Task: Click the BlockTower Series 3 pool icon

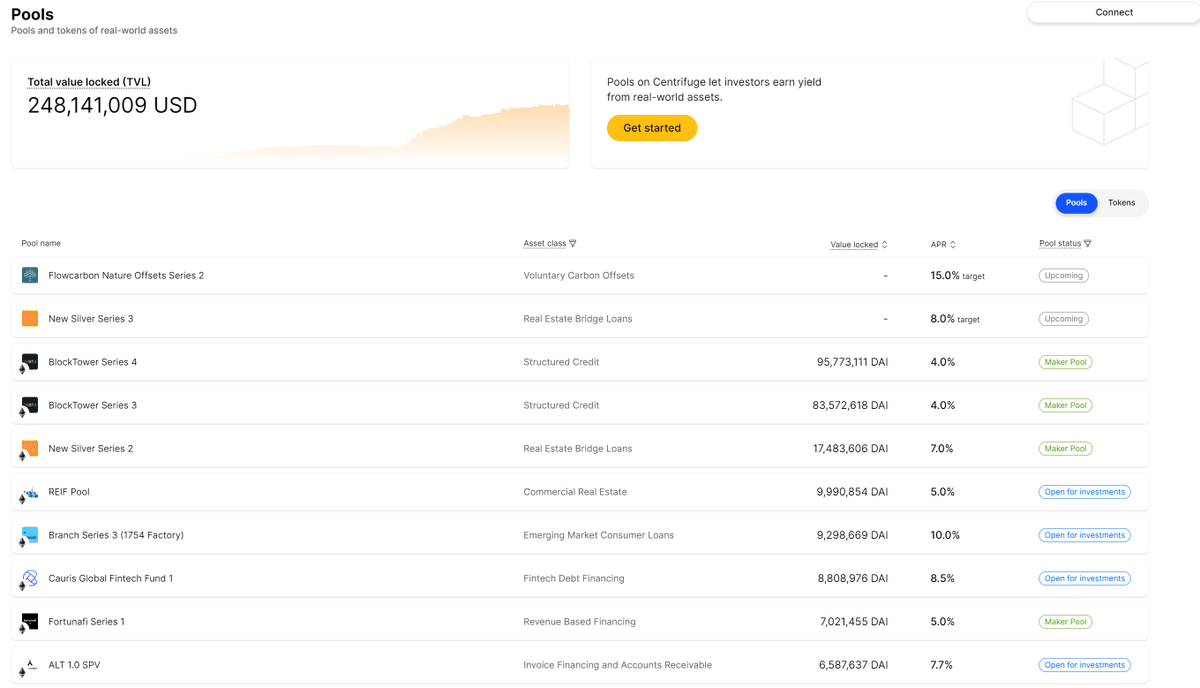Action: click(30, 405)
